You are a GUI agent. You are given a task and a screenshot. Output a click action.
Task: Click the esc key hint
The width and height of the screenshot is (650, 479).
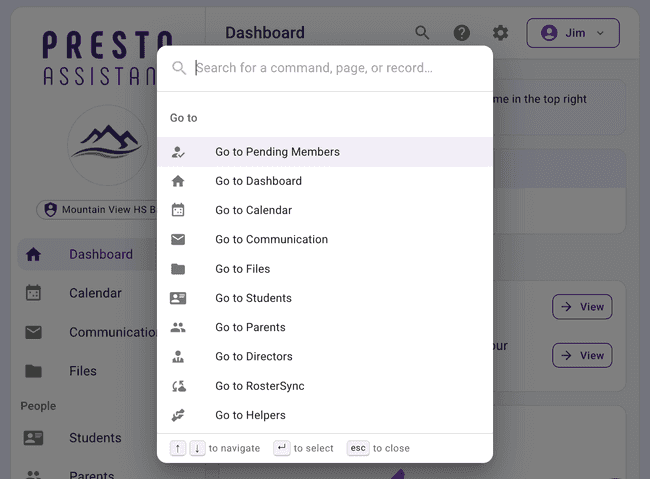pyautogui.click(x=358, y=448)
